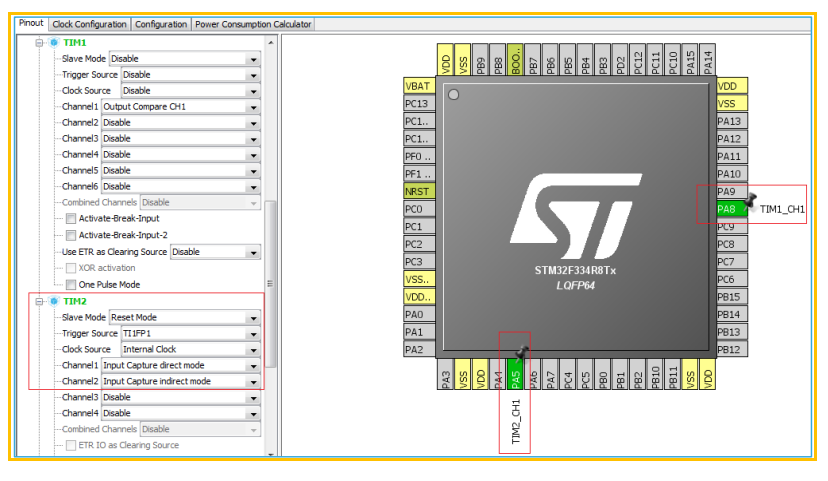The height and width of the screenshot is (481, 828).
Task: Click the TIM1_CH1 pin label
Action: (x=782, y=209)
